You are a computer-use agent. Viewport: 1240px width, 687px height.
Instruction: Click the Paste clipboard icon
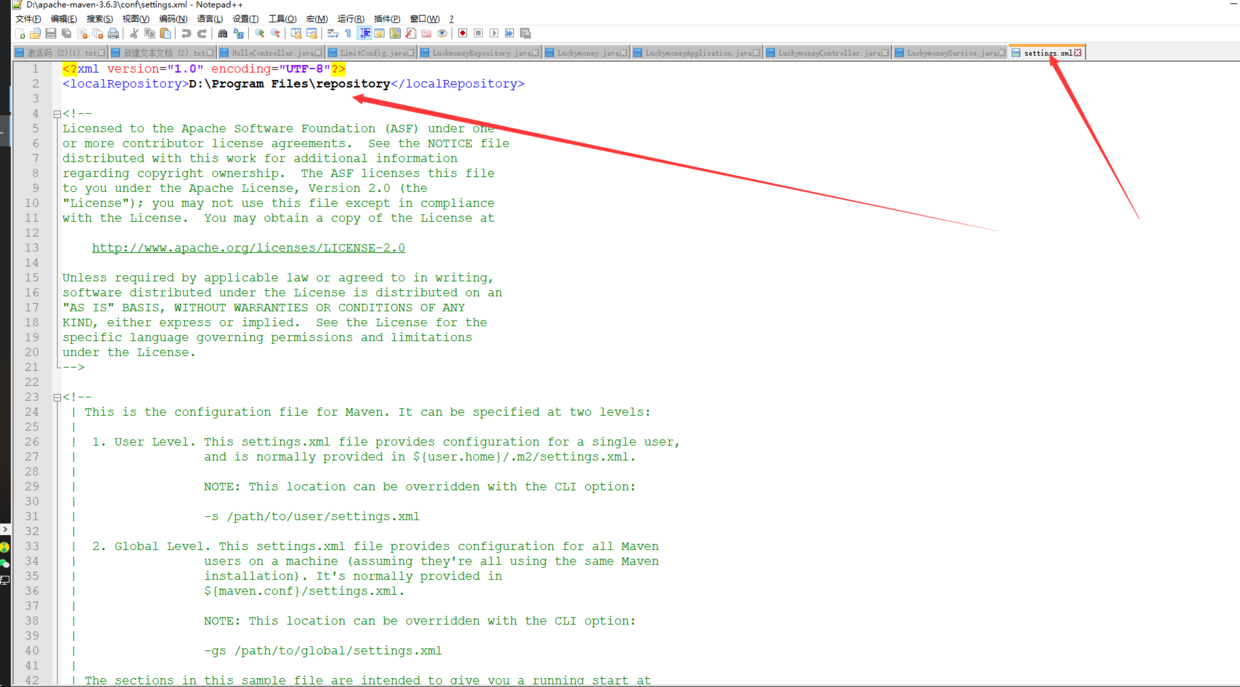165,33
